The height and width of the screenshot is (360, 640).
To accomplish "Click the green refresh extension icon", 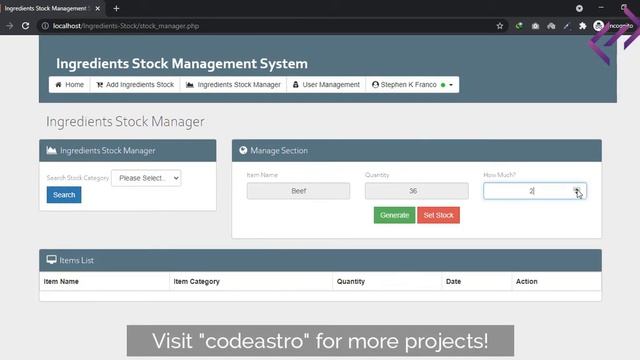I will coord(519,26).
